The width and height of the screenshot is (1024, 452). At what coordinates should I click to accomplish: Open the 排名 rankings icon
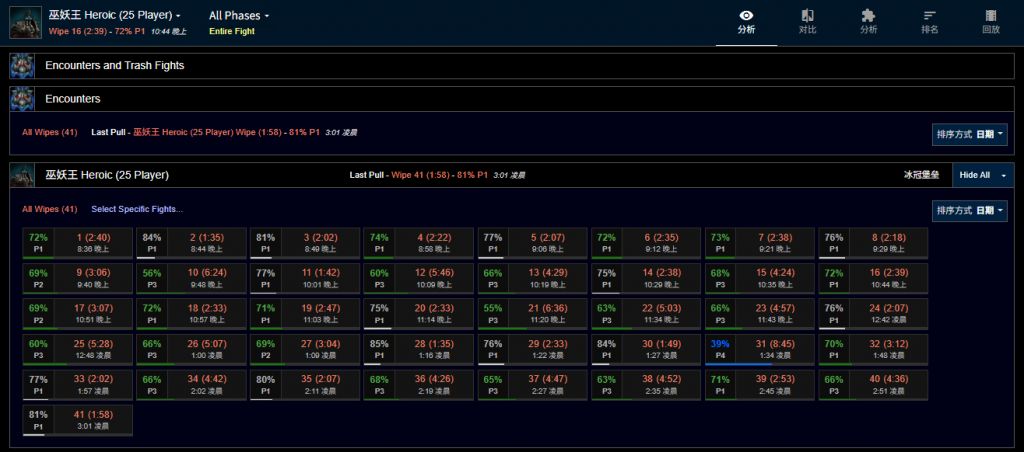929,21
